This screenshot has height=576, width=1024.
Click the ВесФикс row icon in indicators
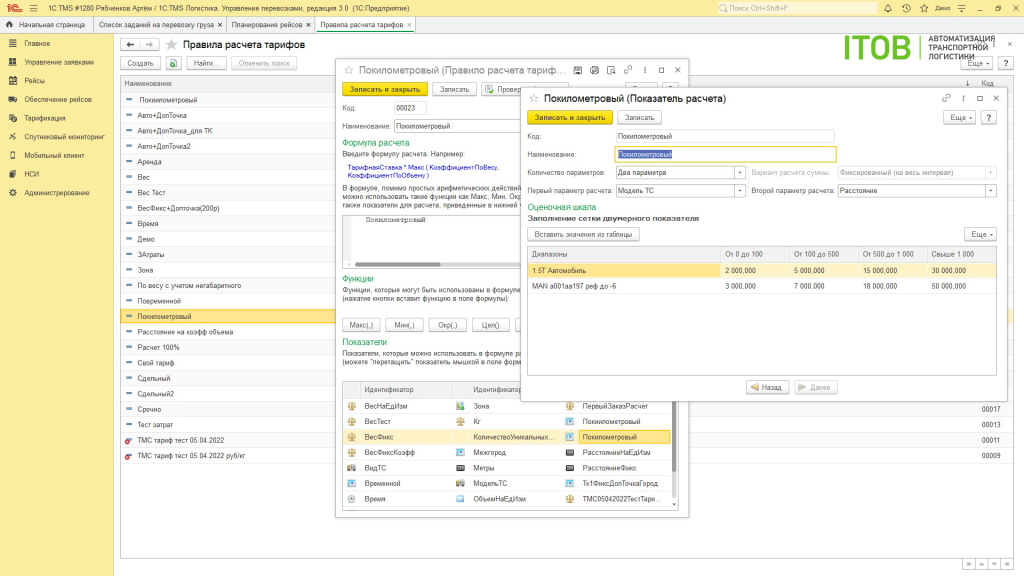coord(351,437)
